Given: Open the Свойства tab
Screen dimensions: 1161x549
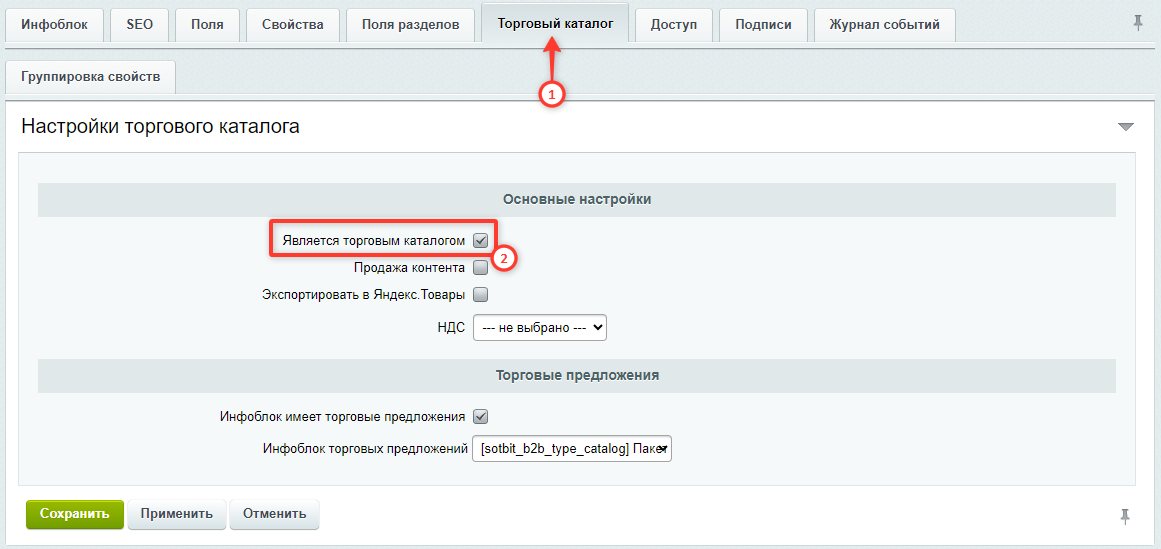Looking at the screenshot, I should point(292,24).
